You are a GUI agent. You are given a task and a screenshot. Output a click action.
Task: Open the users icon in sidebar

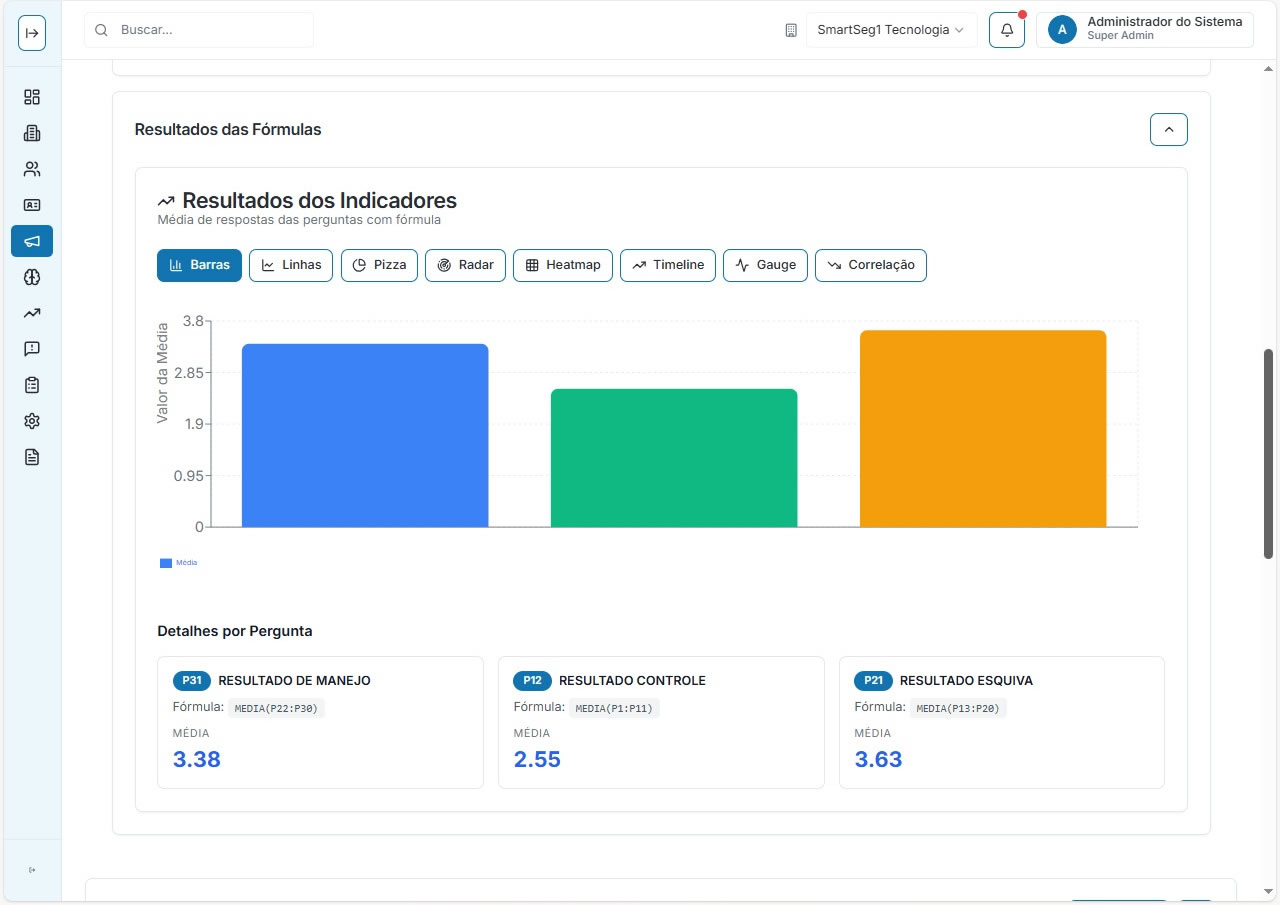tap(32, 169)
